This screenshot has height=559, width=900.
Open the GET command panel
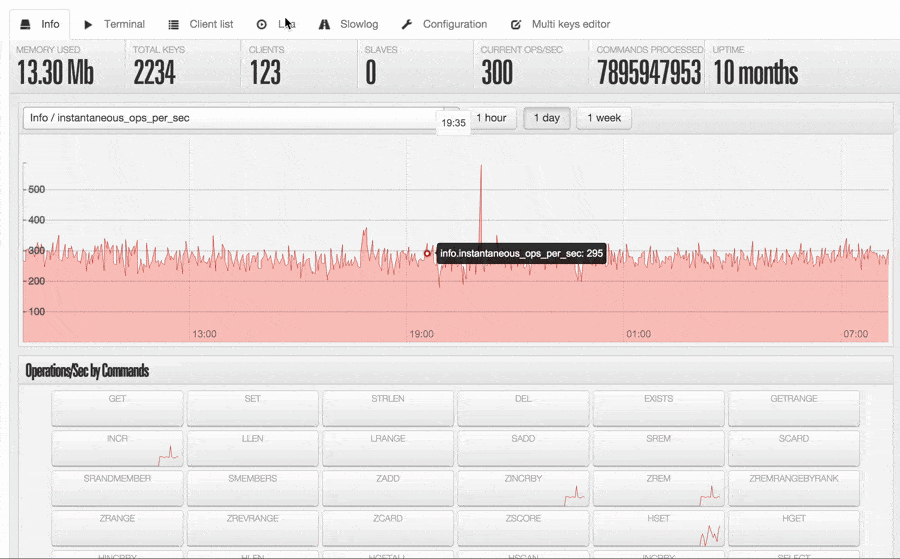[117, 409]
